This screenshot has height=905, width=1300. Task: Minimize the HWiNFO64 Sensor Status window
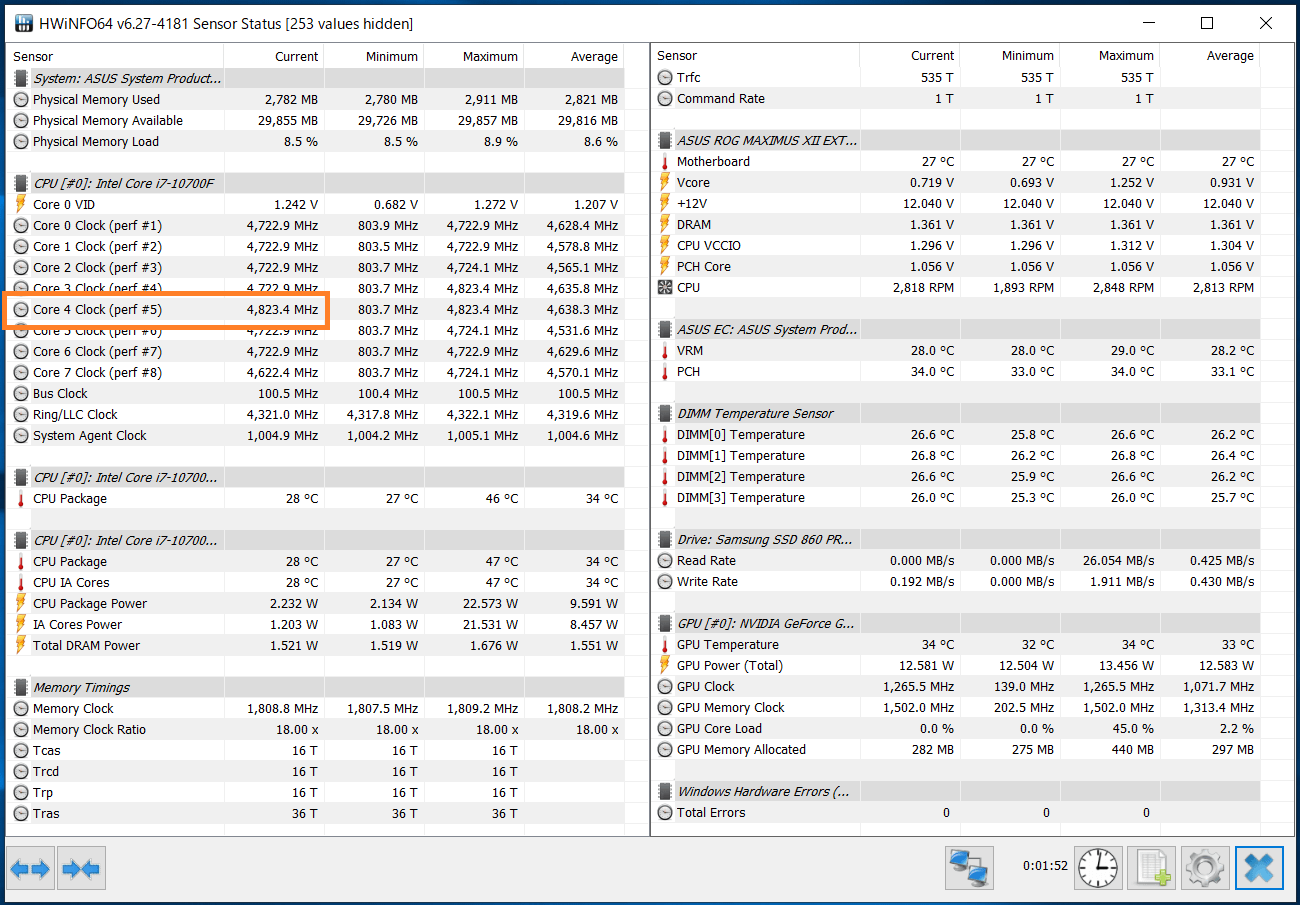click(1148, 23)
